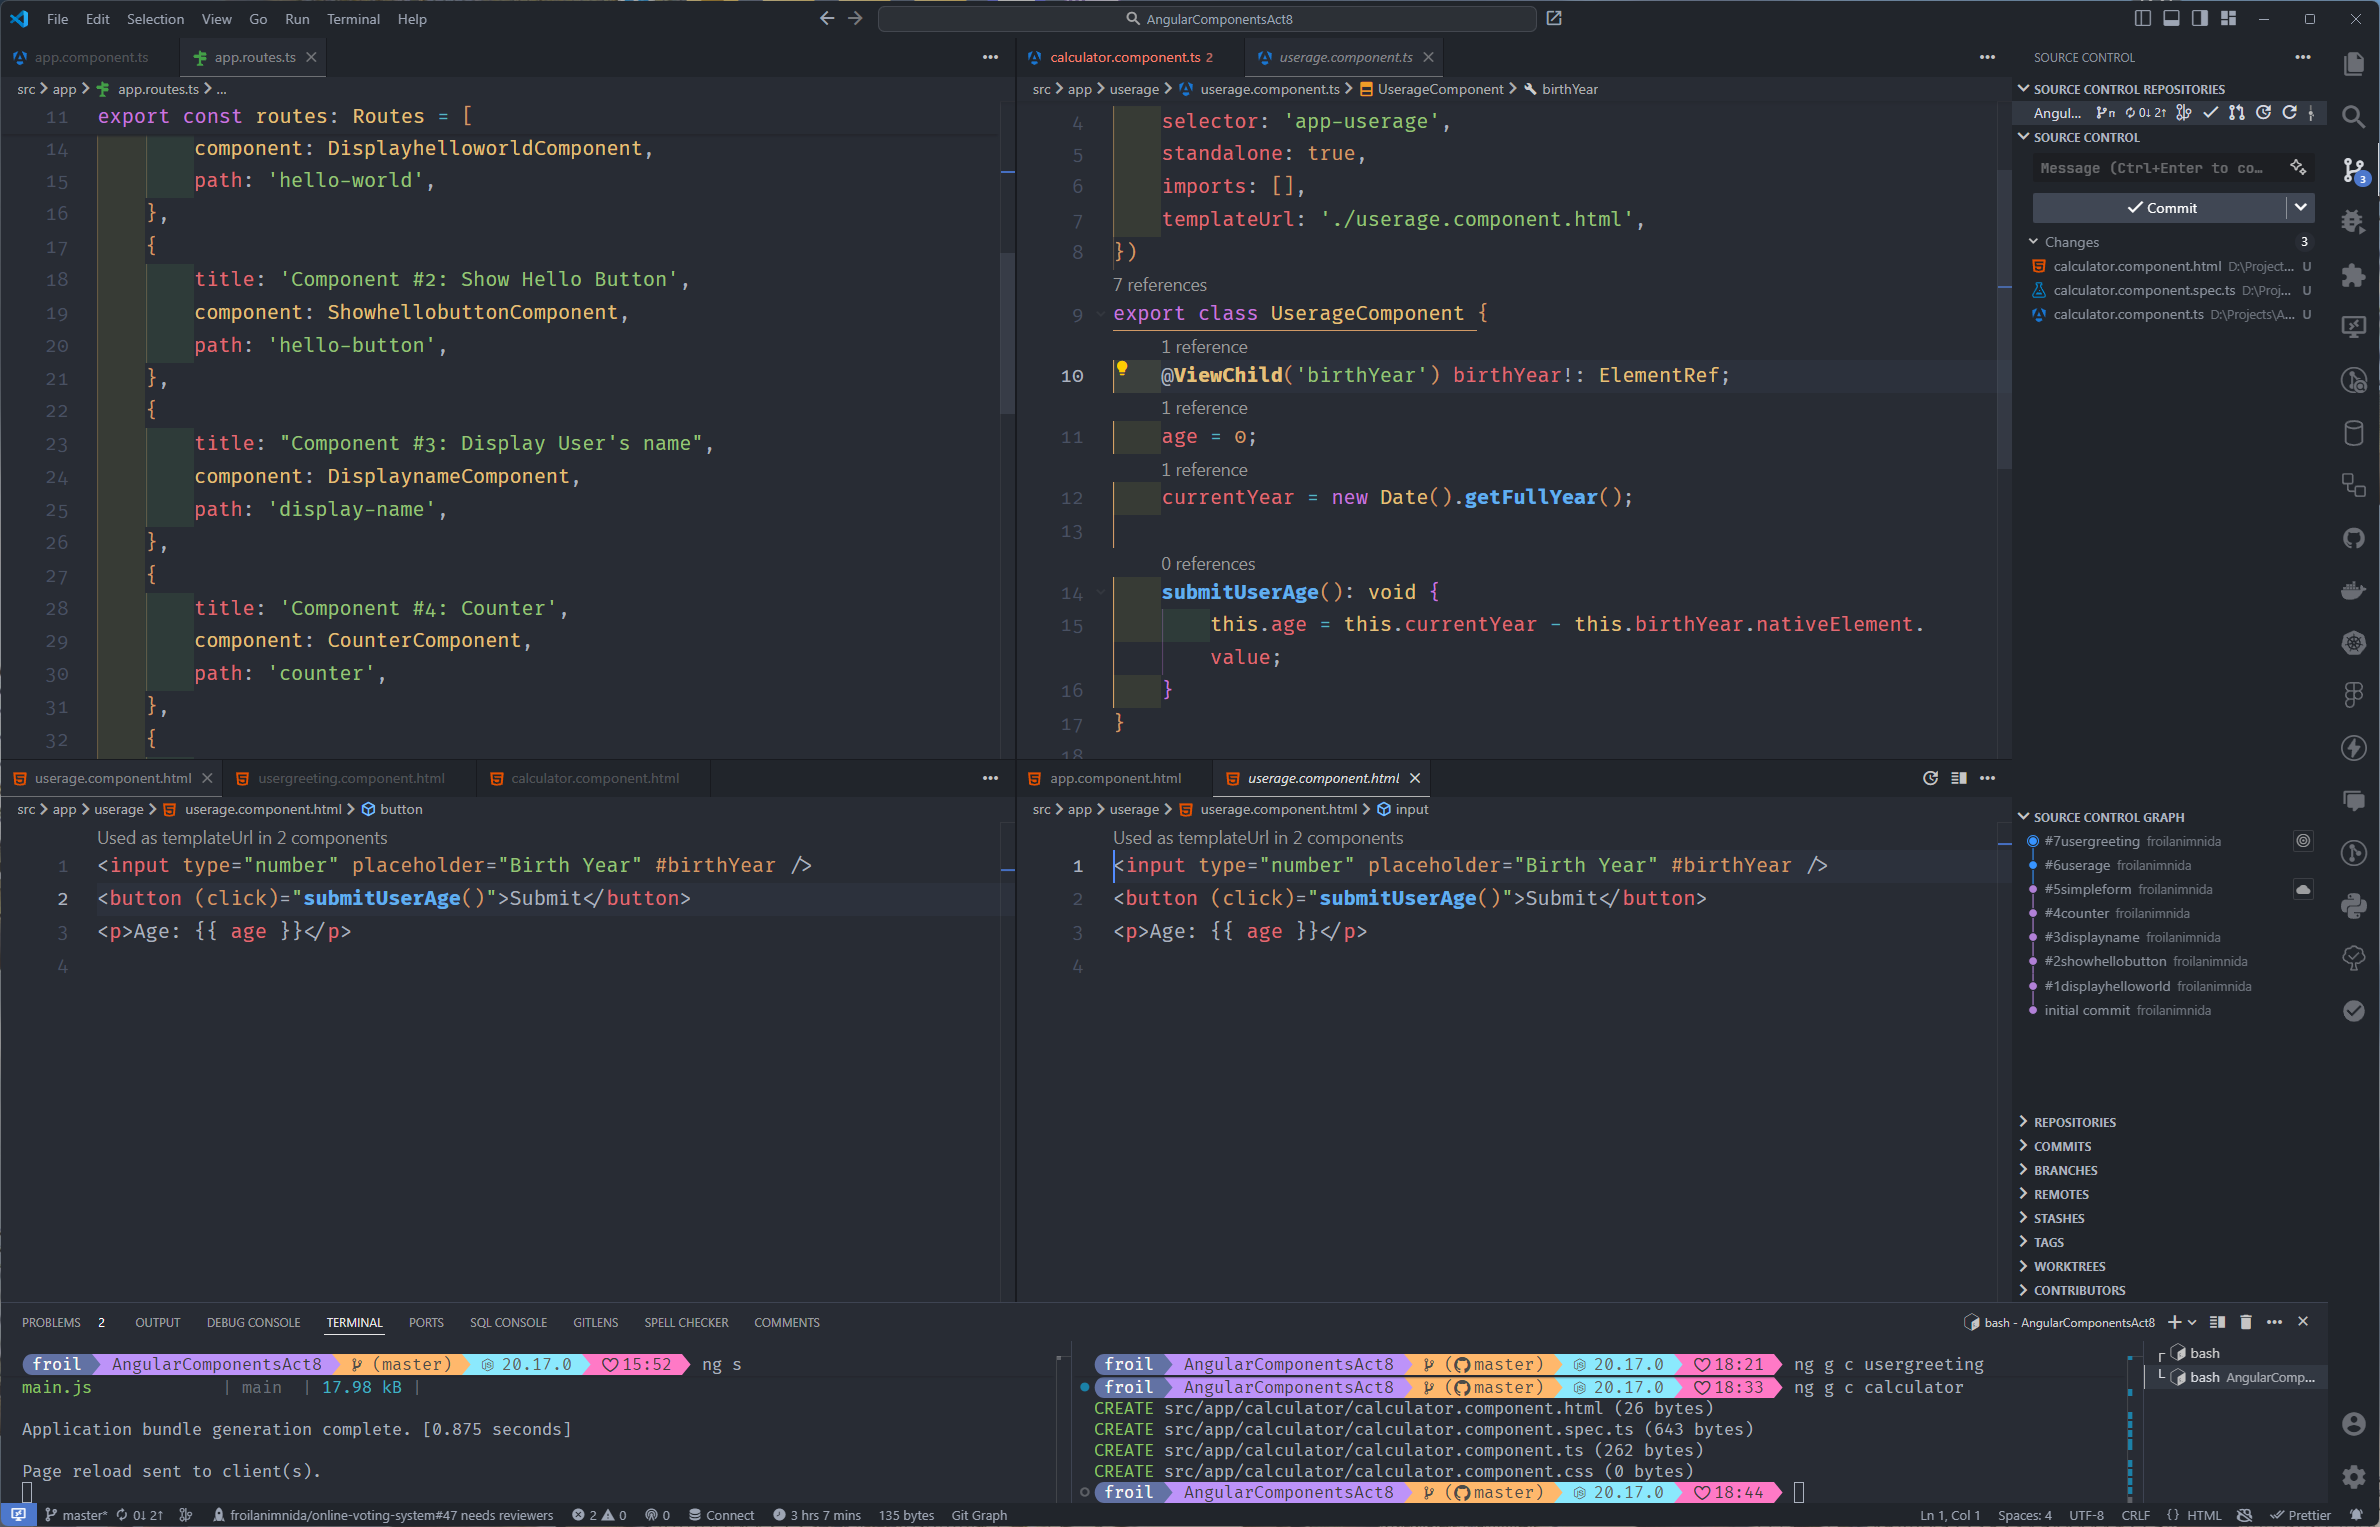This screenshot has height=1527, width=2380.
Task: Open the GitHub icon in activity bar
Action: pyautogui.click(x=2353, y=538)
